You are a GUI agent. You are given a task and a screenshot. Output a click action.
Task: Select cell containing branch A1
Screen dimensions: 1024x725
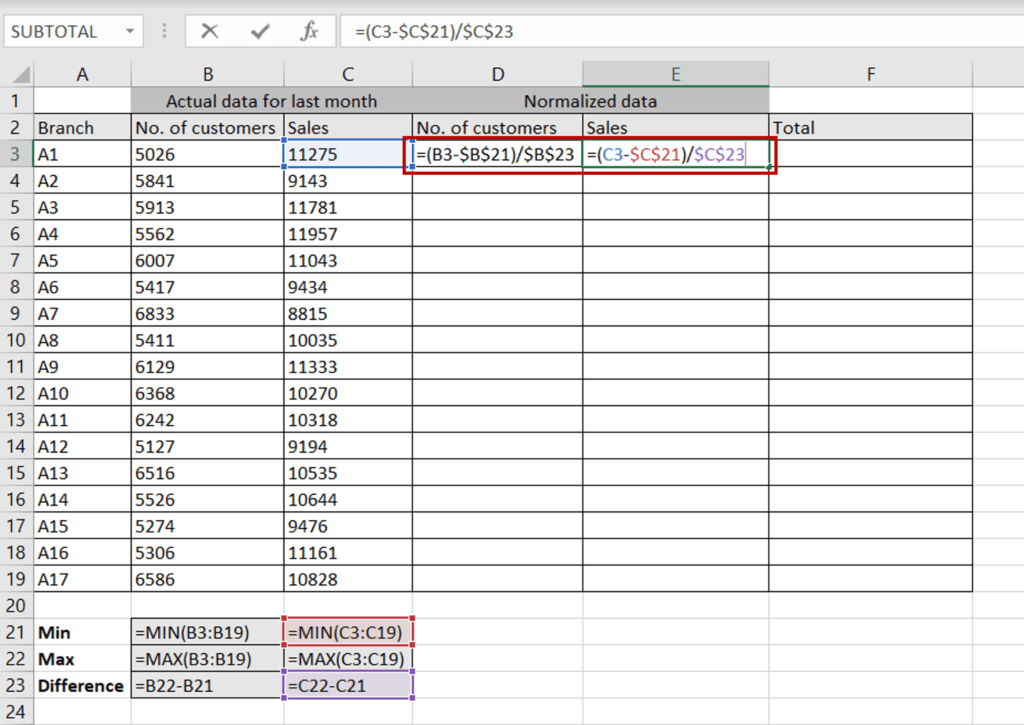[82, 154]
